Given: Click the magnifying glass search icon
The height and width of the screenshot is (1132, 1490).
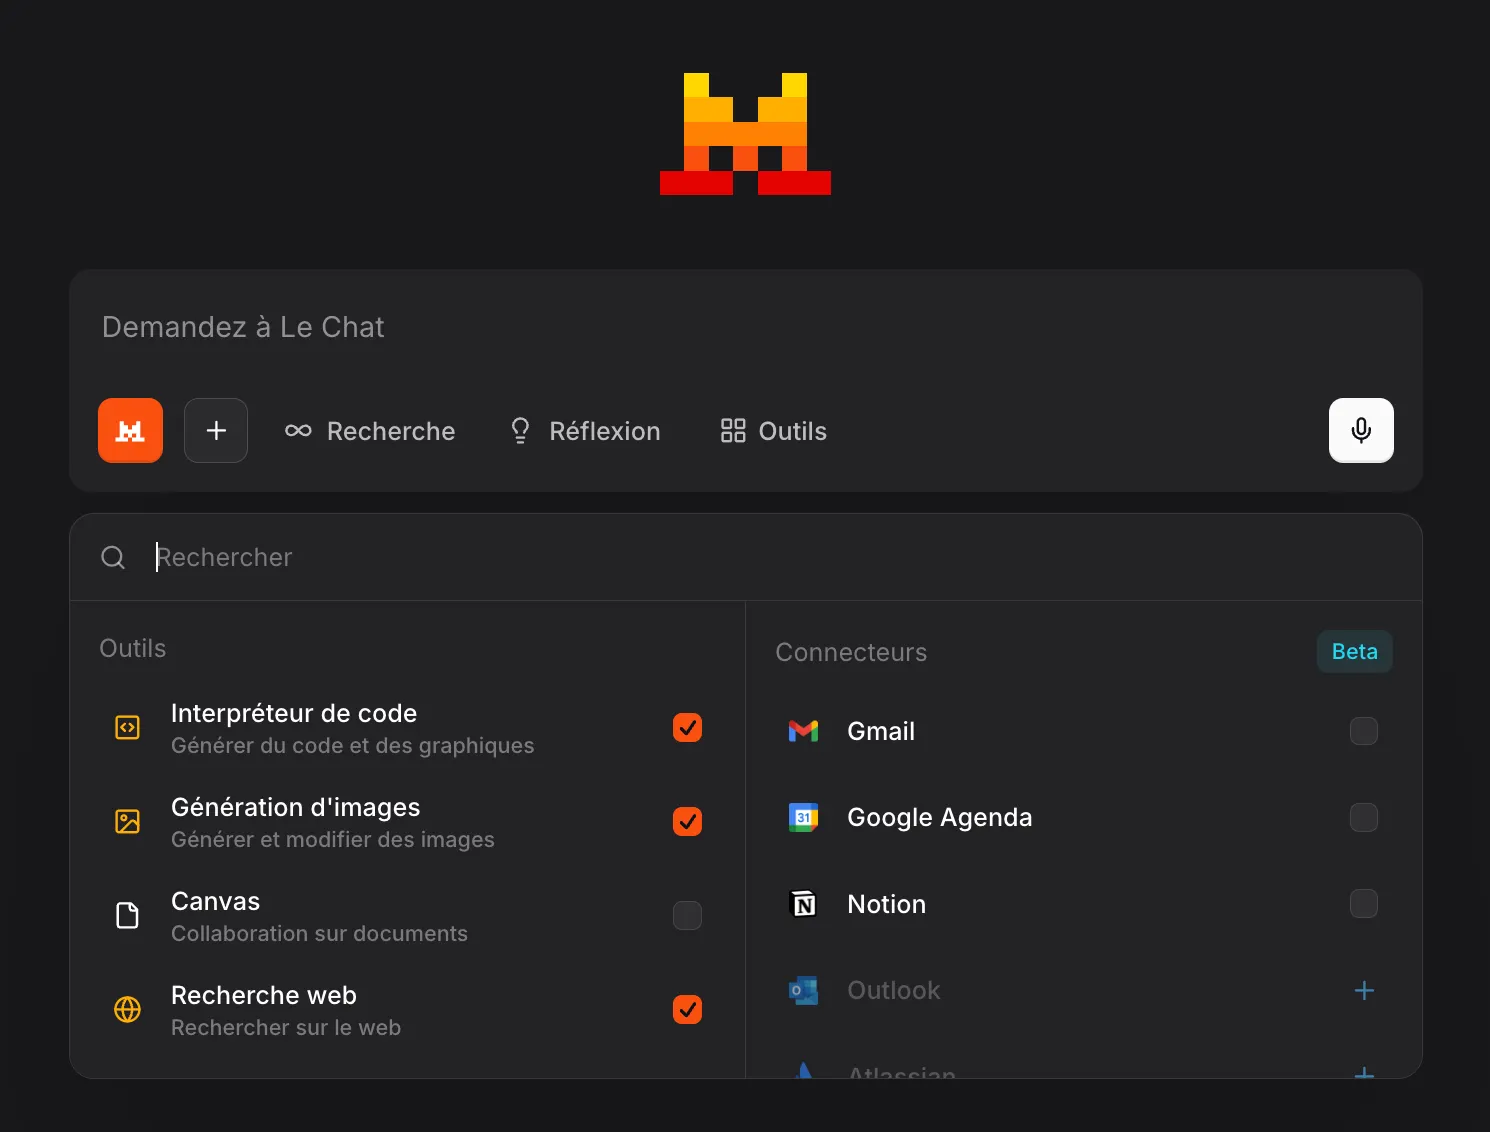Looking at the screenshot, I should click(x=113, y=557).
